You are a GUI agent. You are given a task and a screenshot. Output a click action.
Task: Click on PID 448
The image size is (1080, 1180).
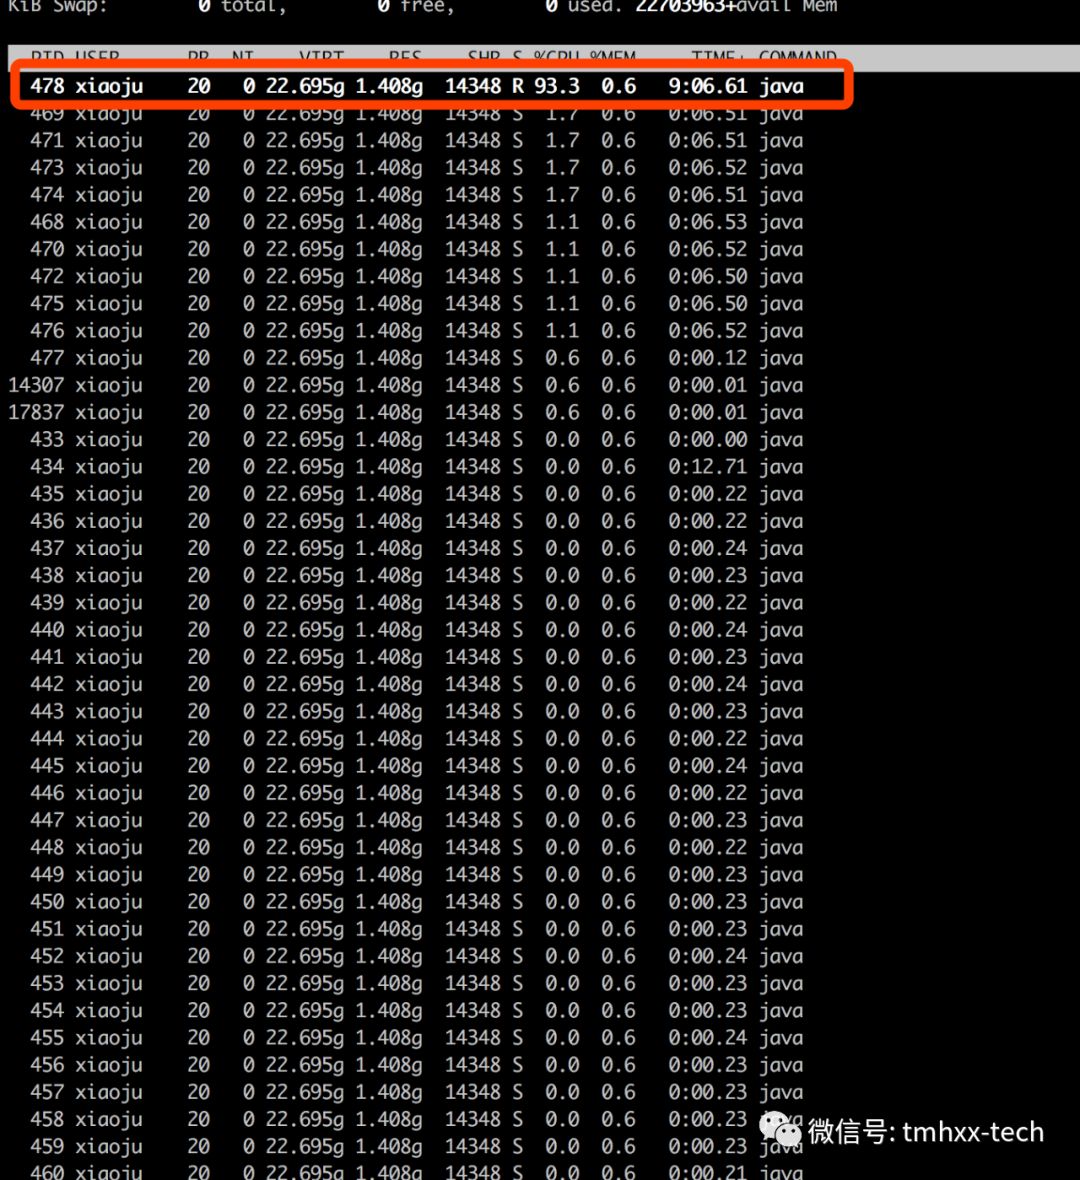point(47,847)
